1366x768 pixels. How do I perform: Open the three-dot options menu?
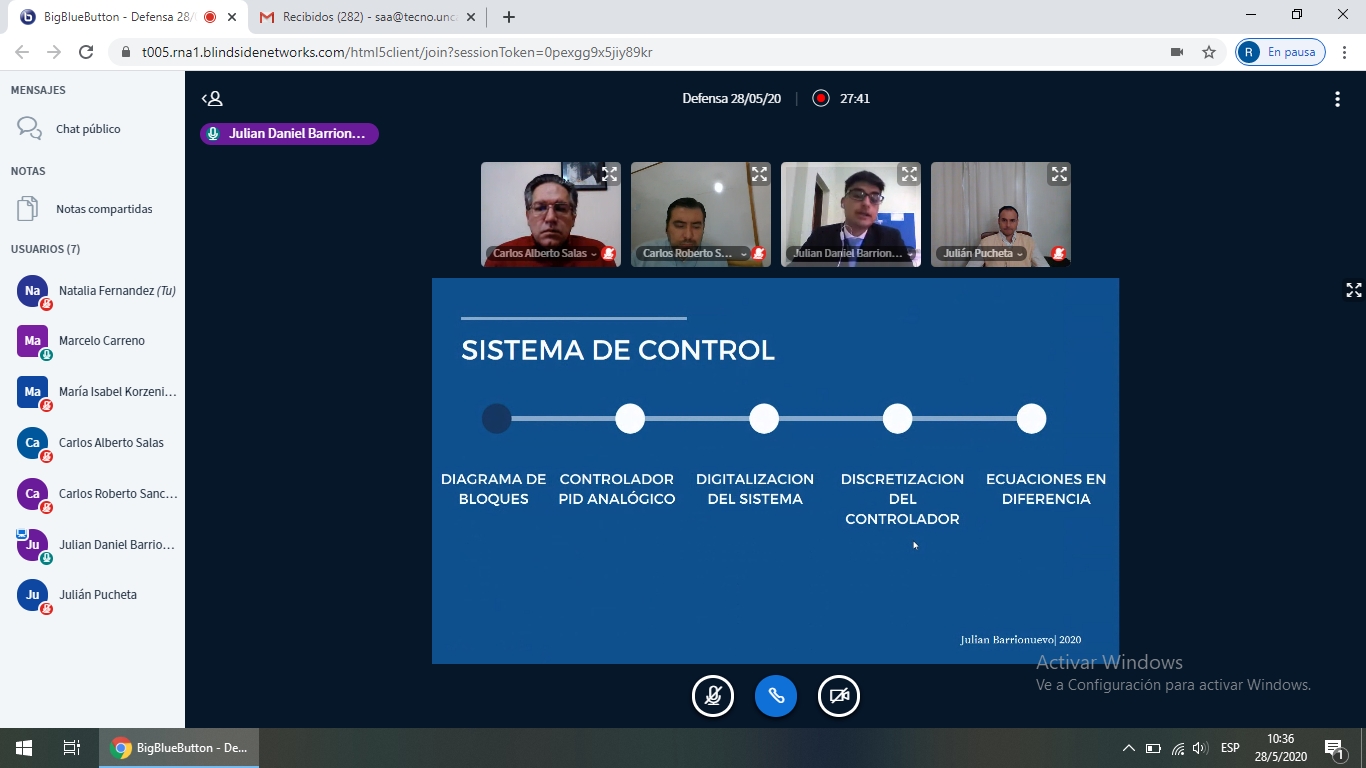[x=1337, y=99]
